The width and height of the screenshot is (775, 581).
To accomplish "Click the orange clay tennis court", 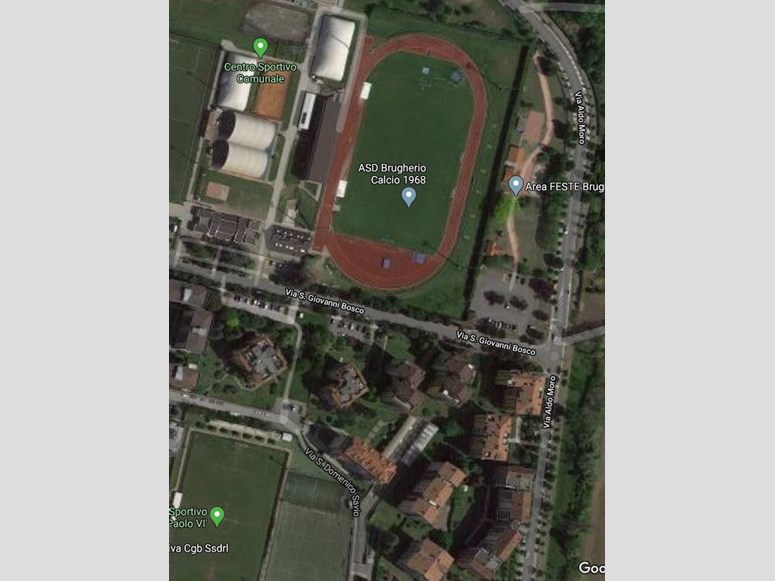I will pos(270,96).
